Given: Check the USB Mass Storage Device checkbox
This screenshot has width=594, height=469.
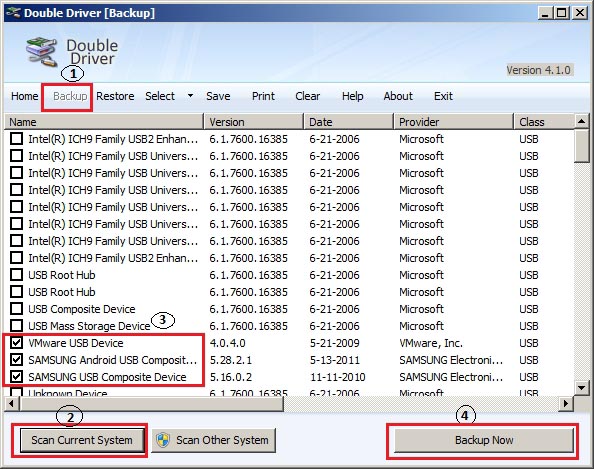Looking at the screenshot, I should coord(16,326).
